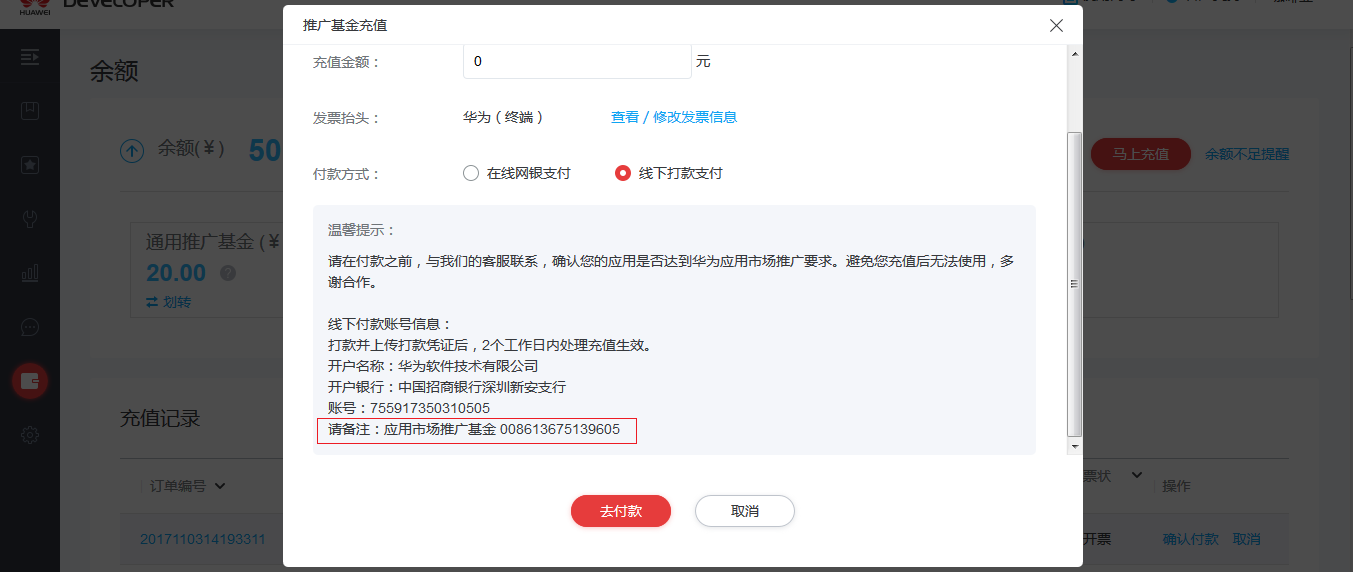Image resolution: width=1353 pixels, height=572 pixels.
Task: Open the bar chart statistics sidebar icon
Action: [x=30, y=273]
